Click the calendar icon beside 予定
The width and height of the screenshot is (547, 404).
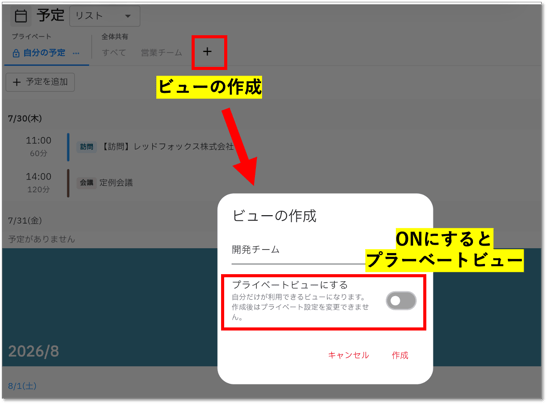coord(21,16)
